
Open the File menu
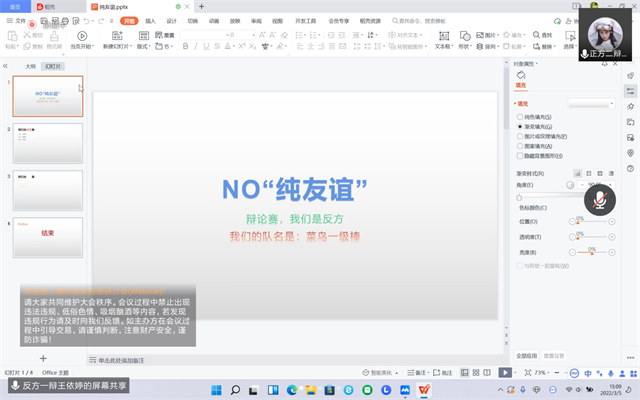[16, 21]
